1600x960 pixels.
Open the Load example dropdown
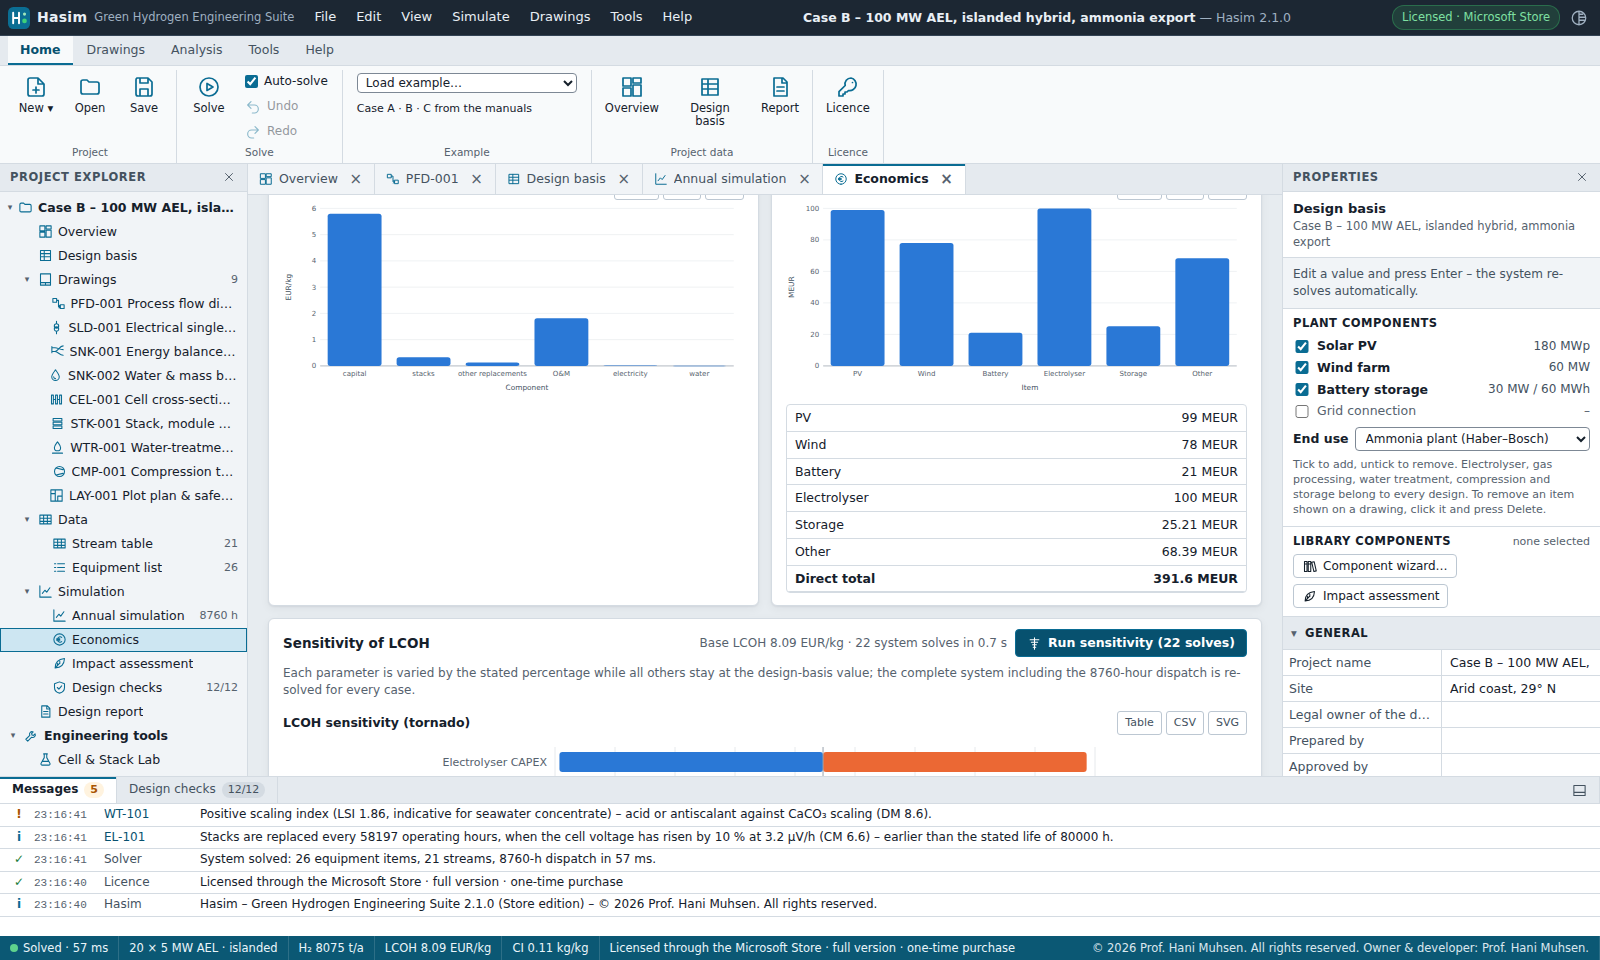click(467, 83)
